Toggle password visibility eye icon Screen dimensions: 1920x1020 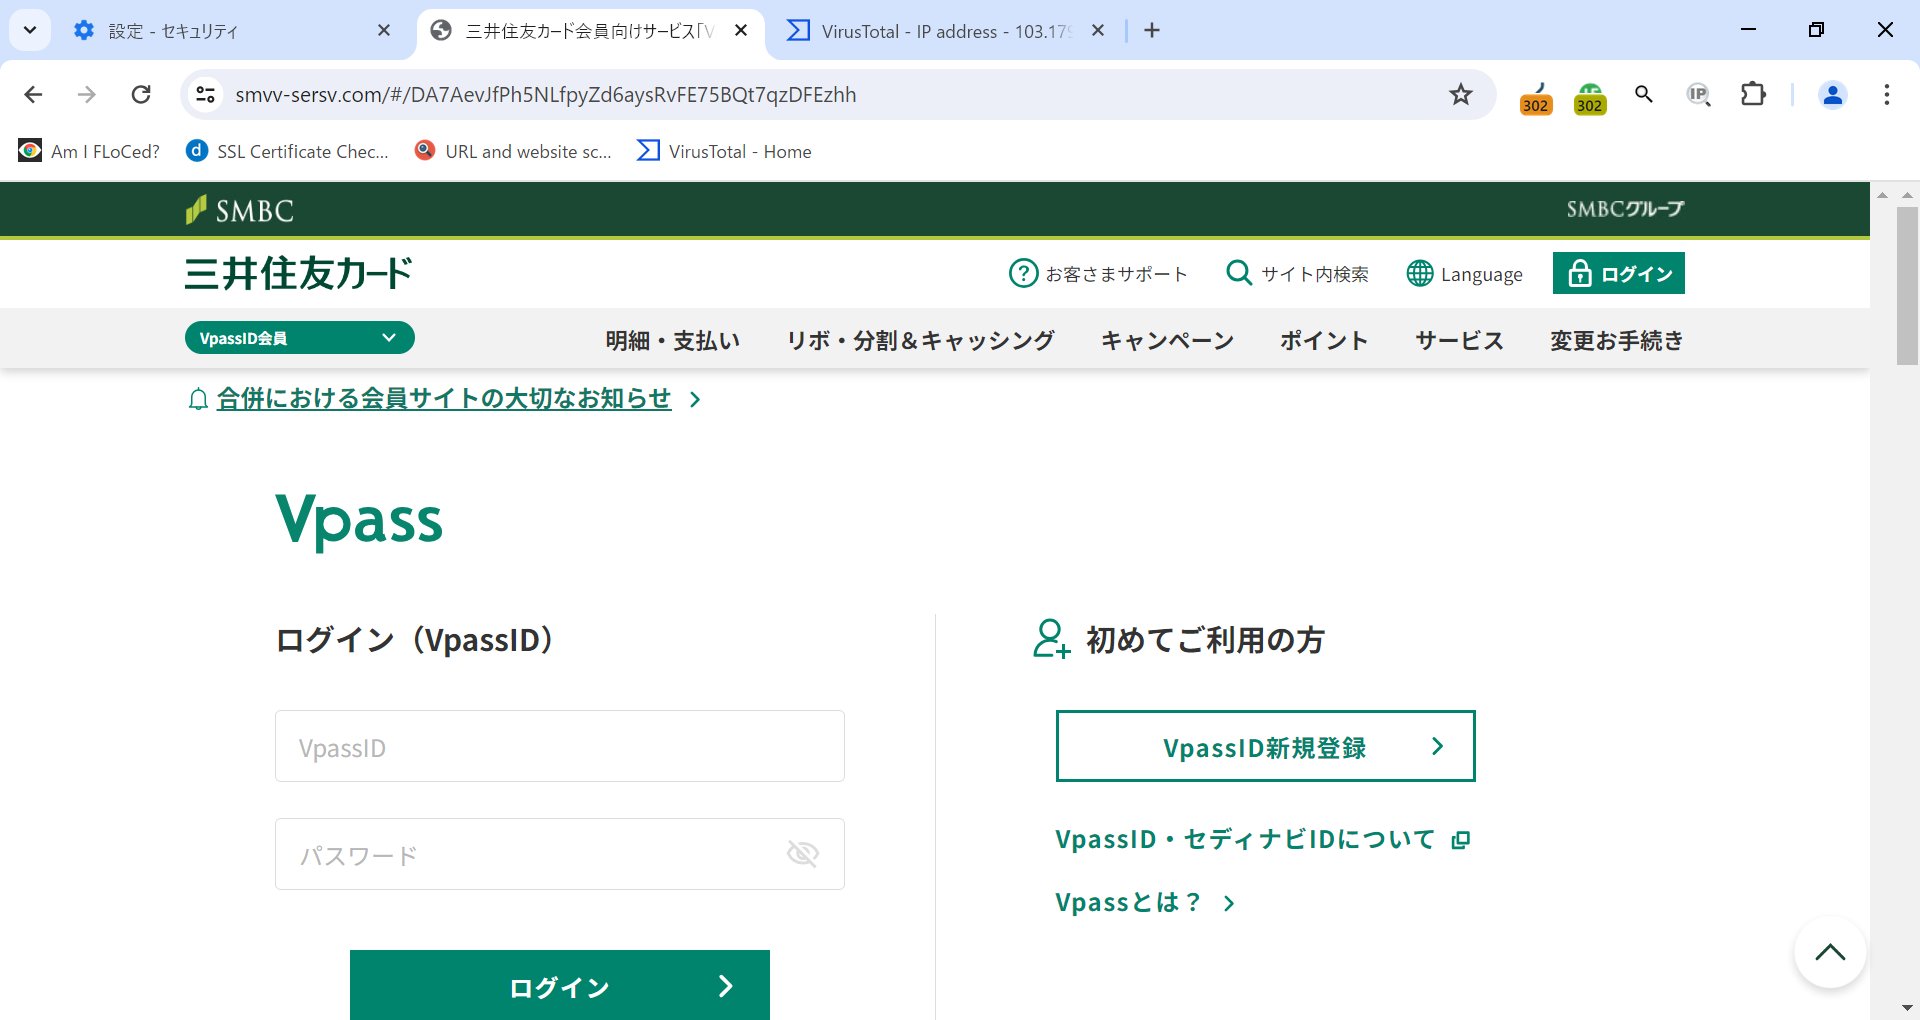click(x=803, y=854)
